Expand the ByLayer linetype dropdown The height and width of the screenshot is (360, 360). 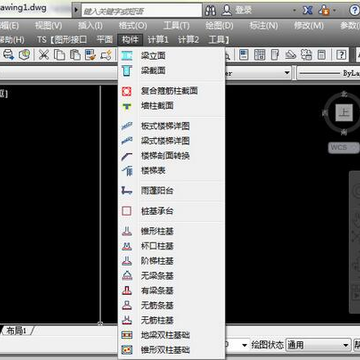click(328, 73)
